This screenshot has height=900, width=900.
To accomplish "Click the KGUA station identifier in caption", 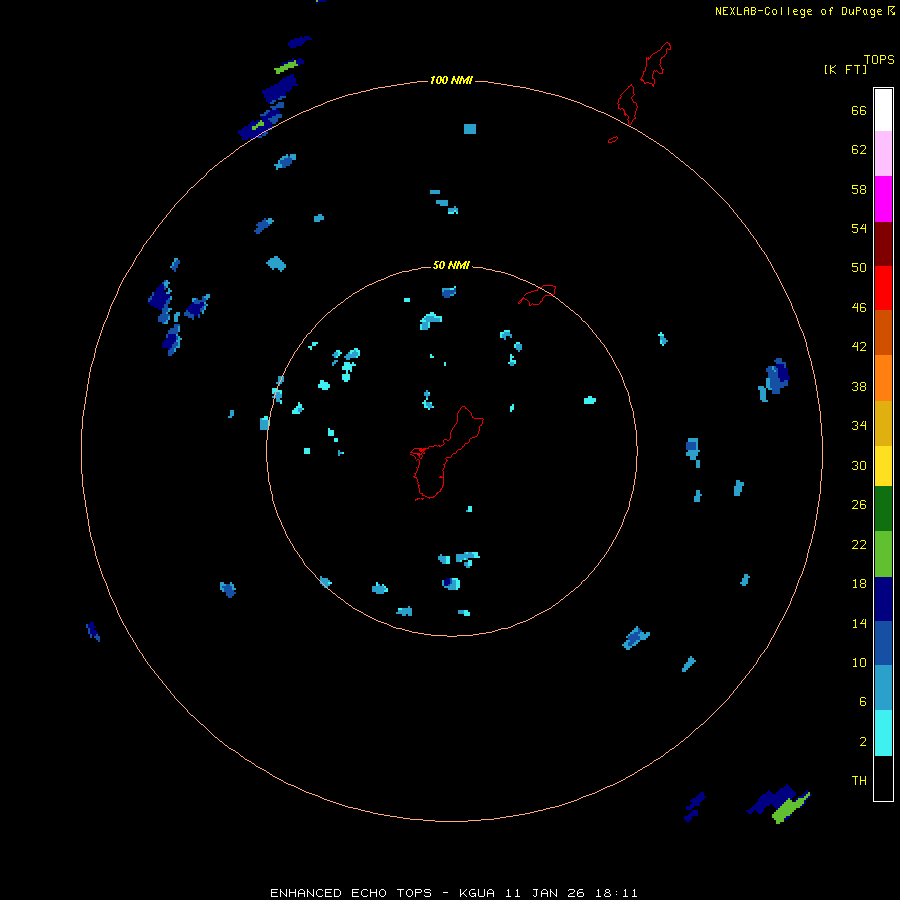I will point(476,893).
